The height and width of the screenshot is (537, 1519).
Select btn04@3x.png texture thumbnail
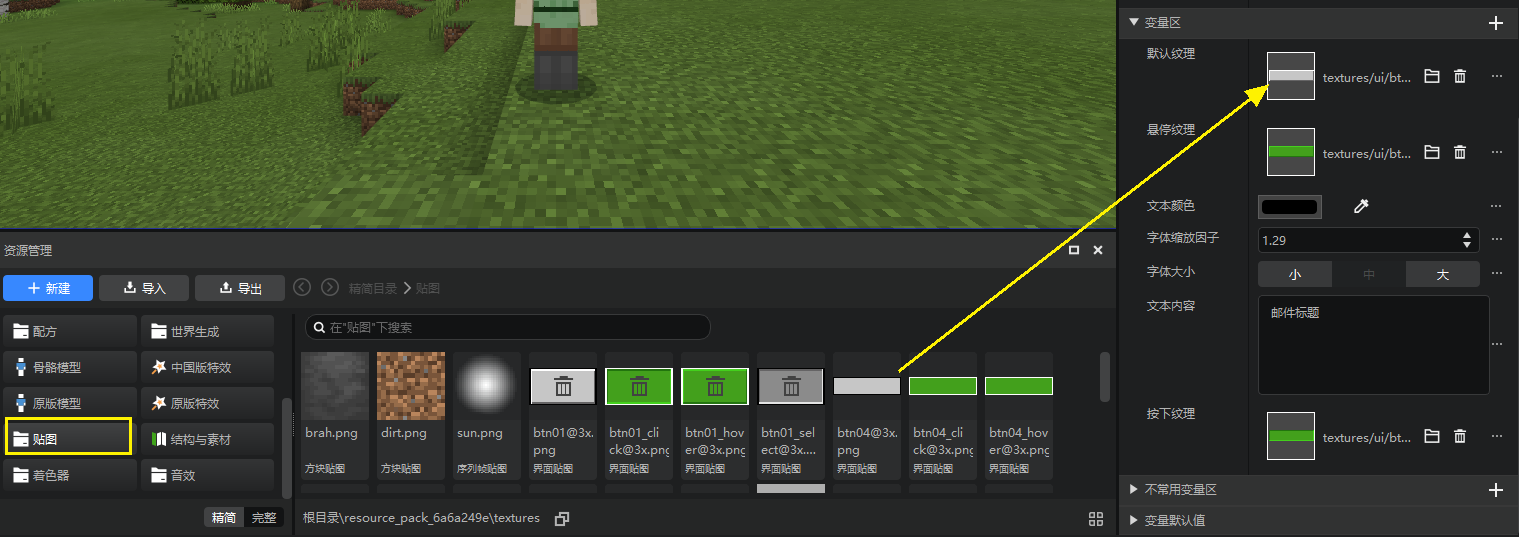click(x=867, y=386)
